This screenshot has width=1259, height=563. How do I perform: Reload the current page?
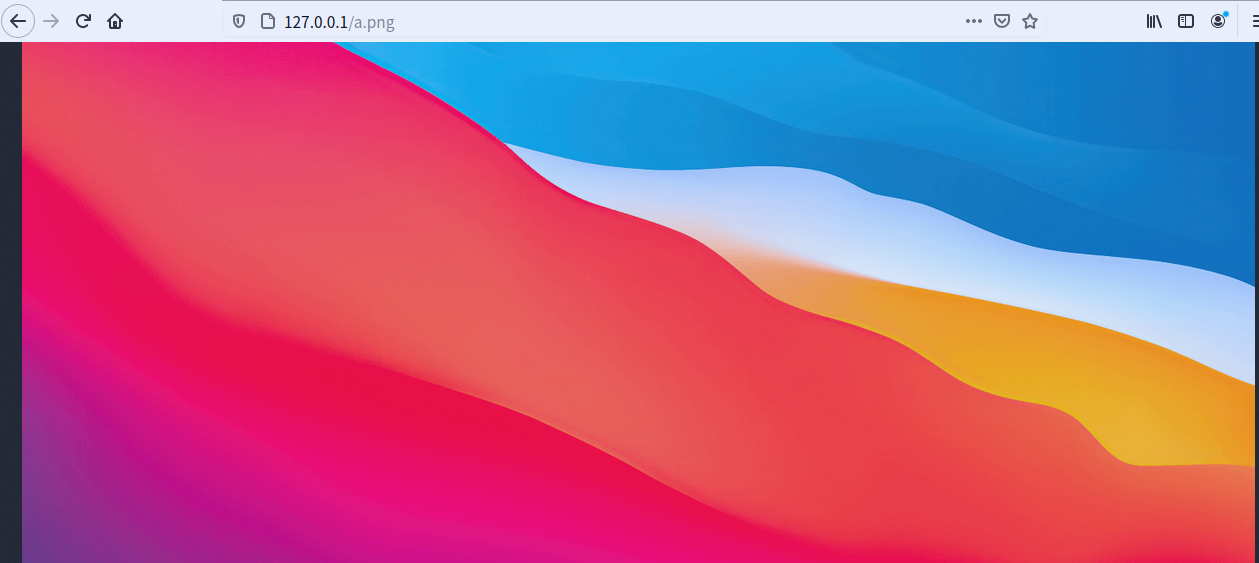(x=84, y=21)
